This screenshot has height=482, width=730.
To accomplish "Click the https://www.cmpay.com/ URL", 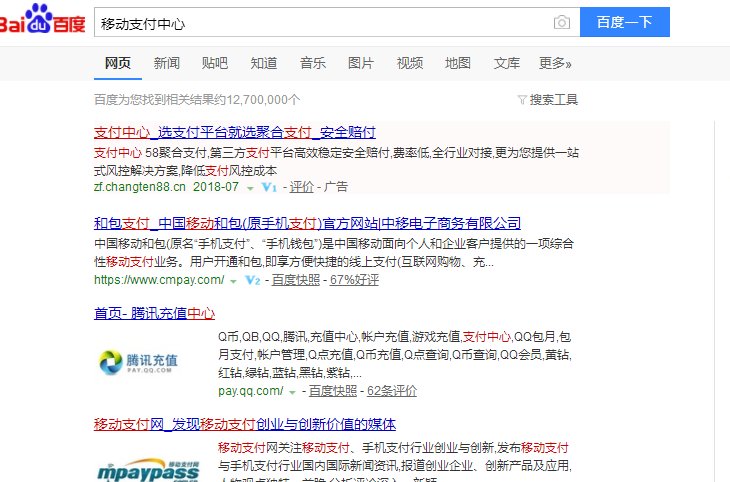I will pyautogui.click(x=159, y=280).
